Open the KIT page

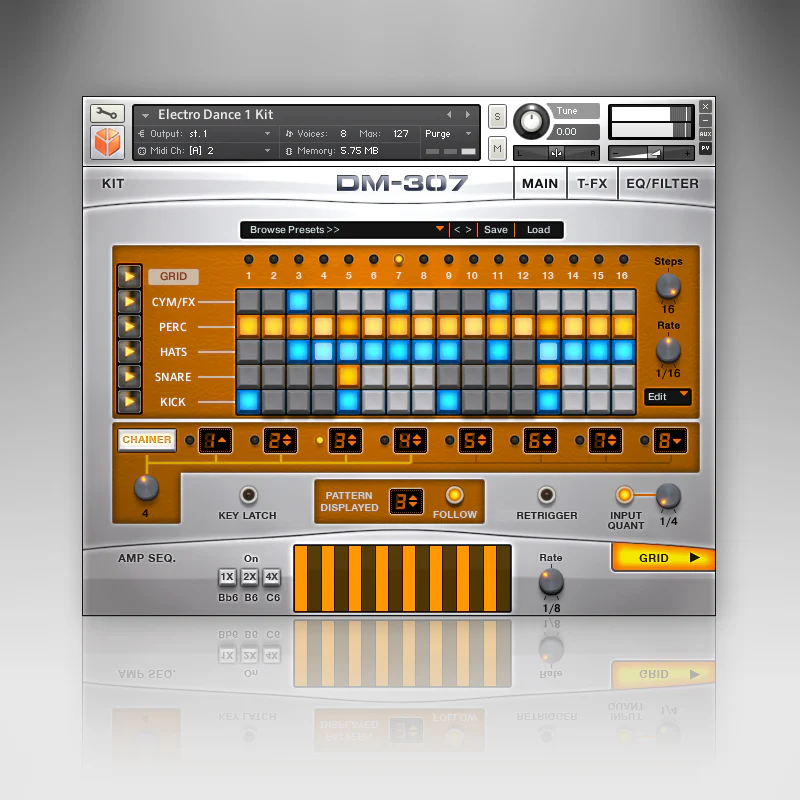click(113, 184)
